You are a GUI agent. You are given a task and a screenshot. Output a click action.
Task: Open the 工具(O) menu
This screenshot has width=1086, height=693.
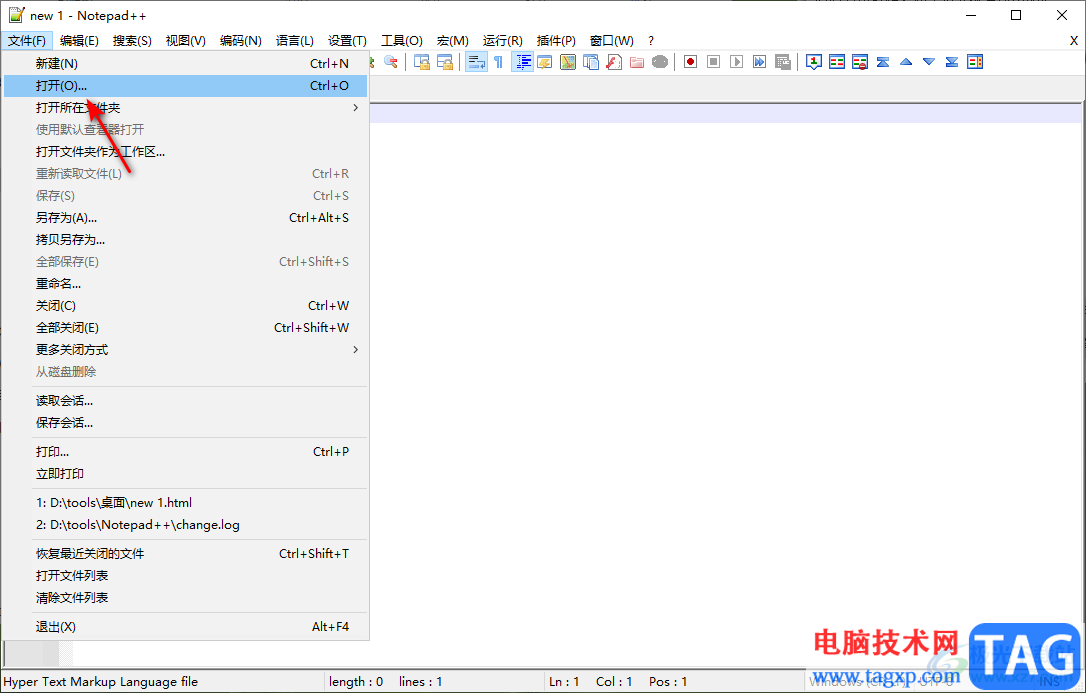click(x=402, y=41)
